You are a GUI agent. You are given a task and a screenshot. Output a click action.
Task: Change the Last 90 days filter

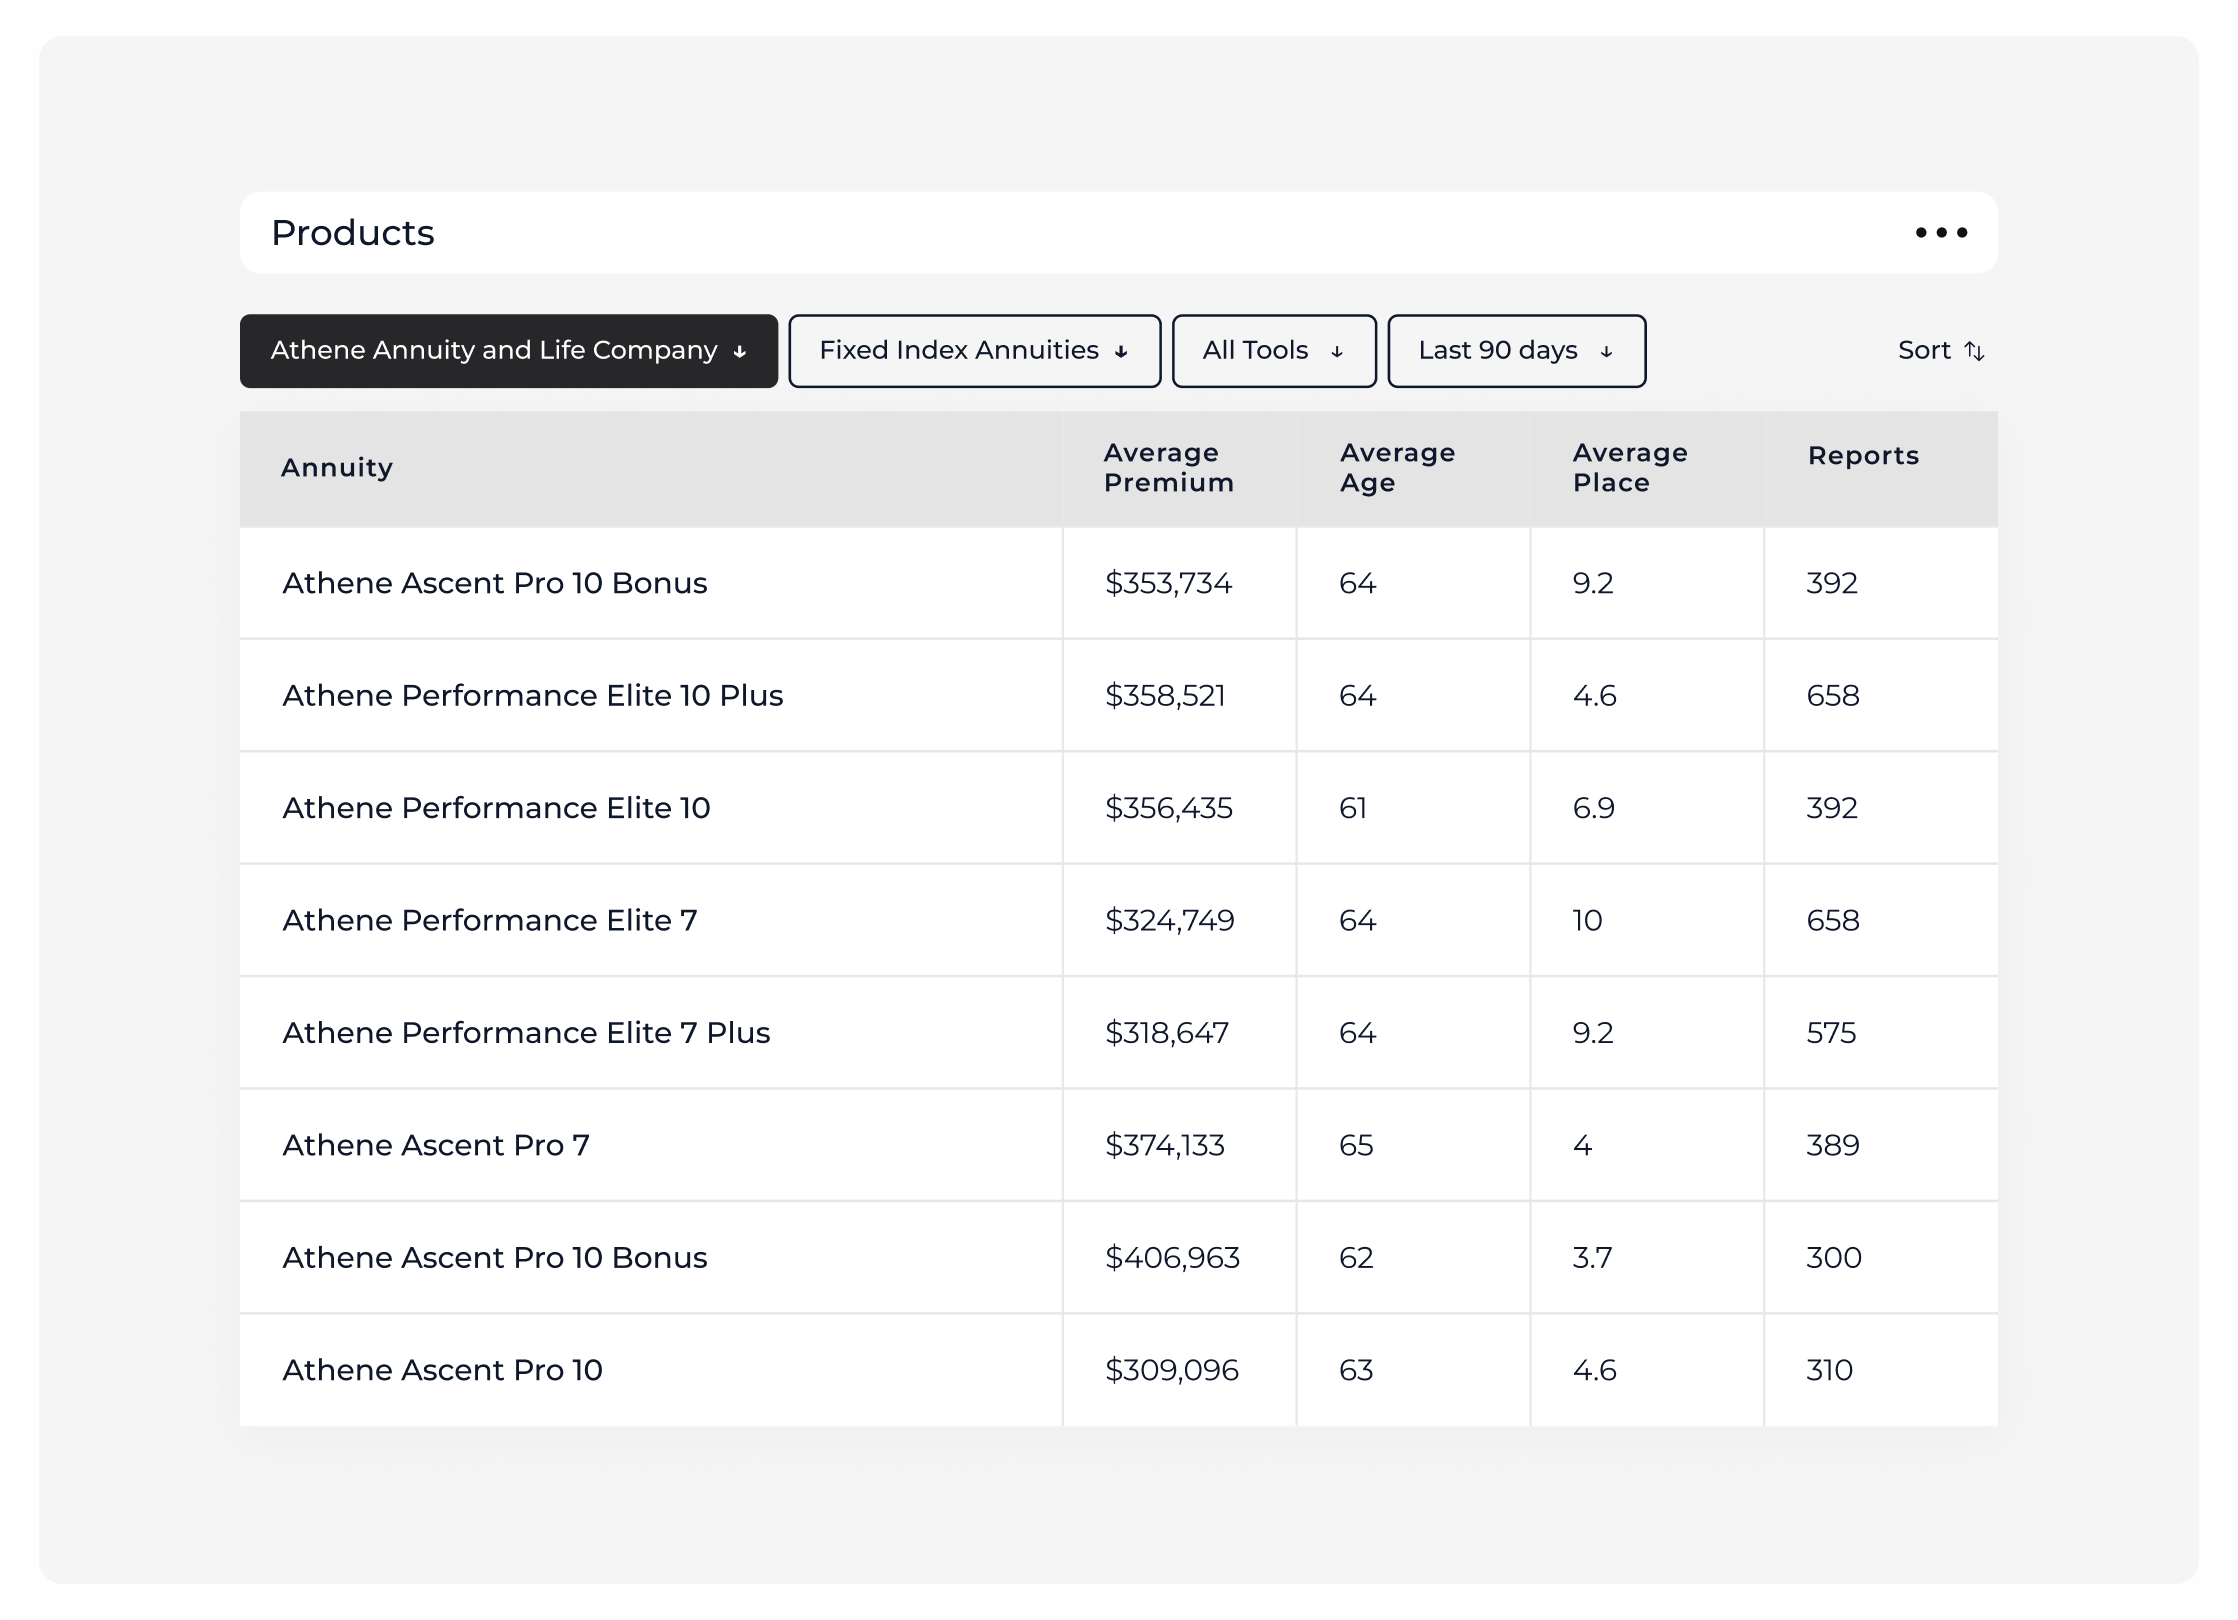[1517, 351]
